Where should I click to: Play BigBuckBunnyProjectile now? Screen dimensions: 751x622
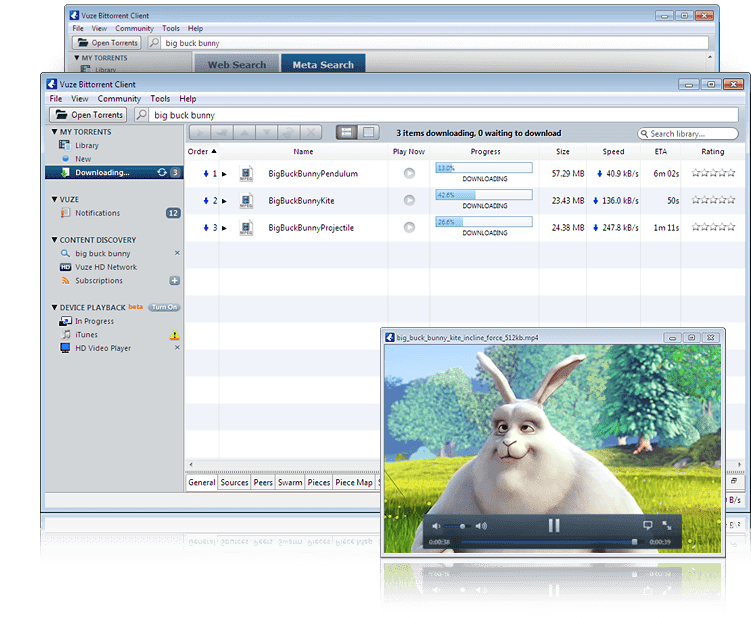point(409,227)
